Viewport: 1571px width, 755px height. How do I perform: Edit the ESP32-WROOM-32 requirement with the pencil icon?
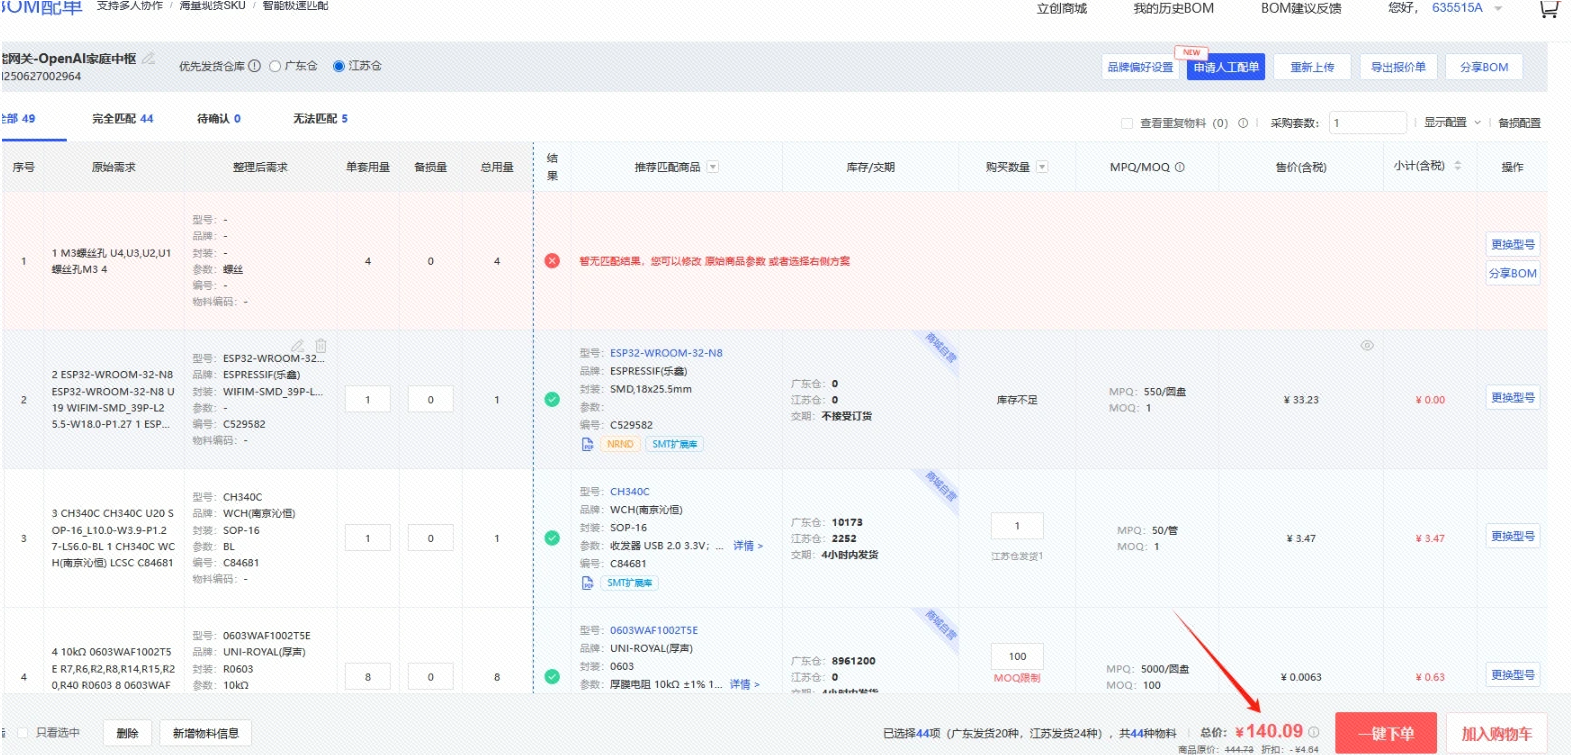(297, 346)
